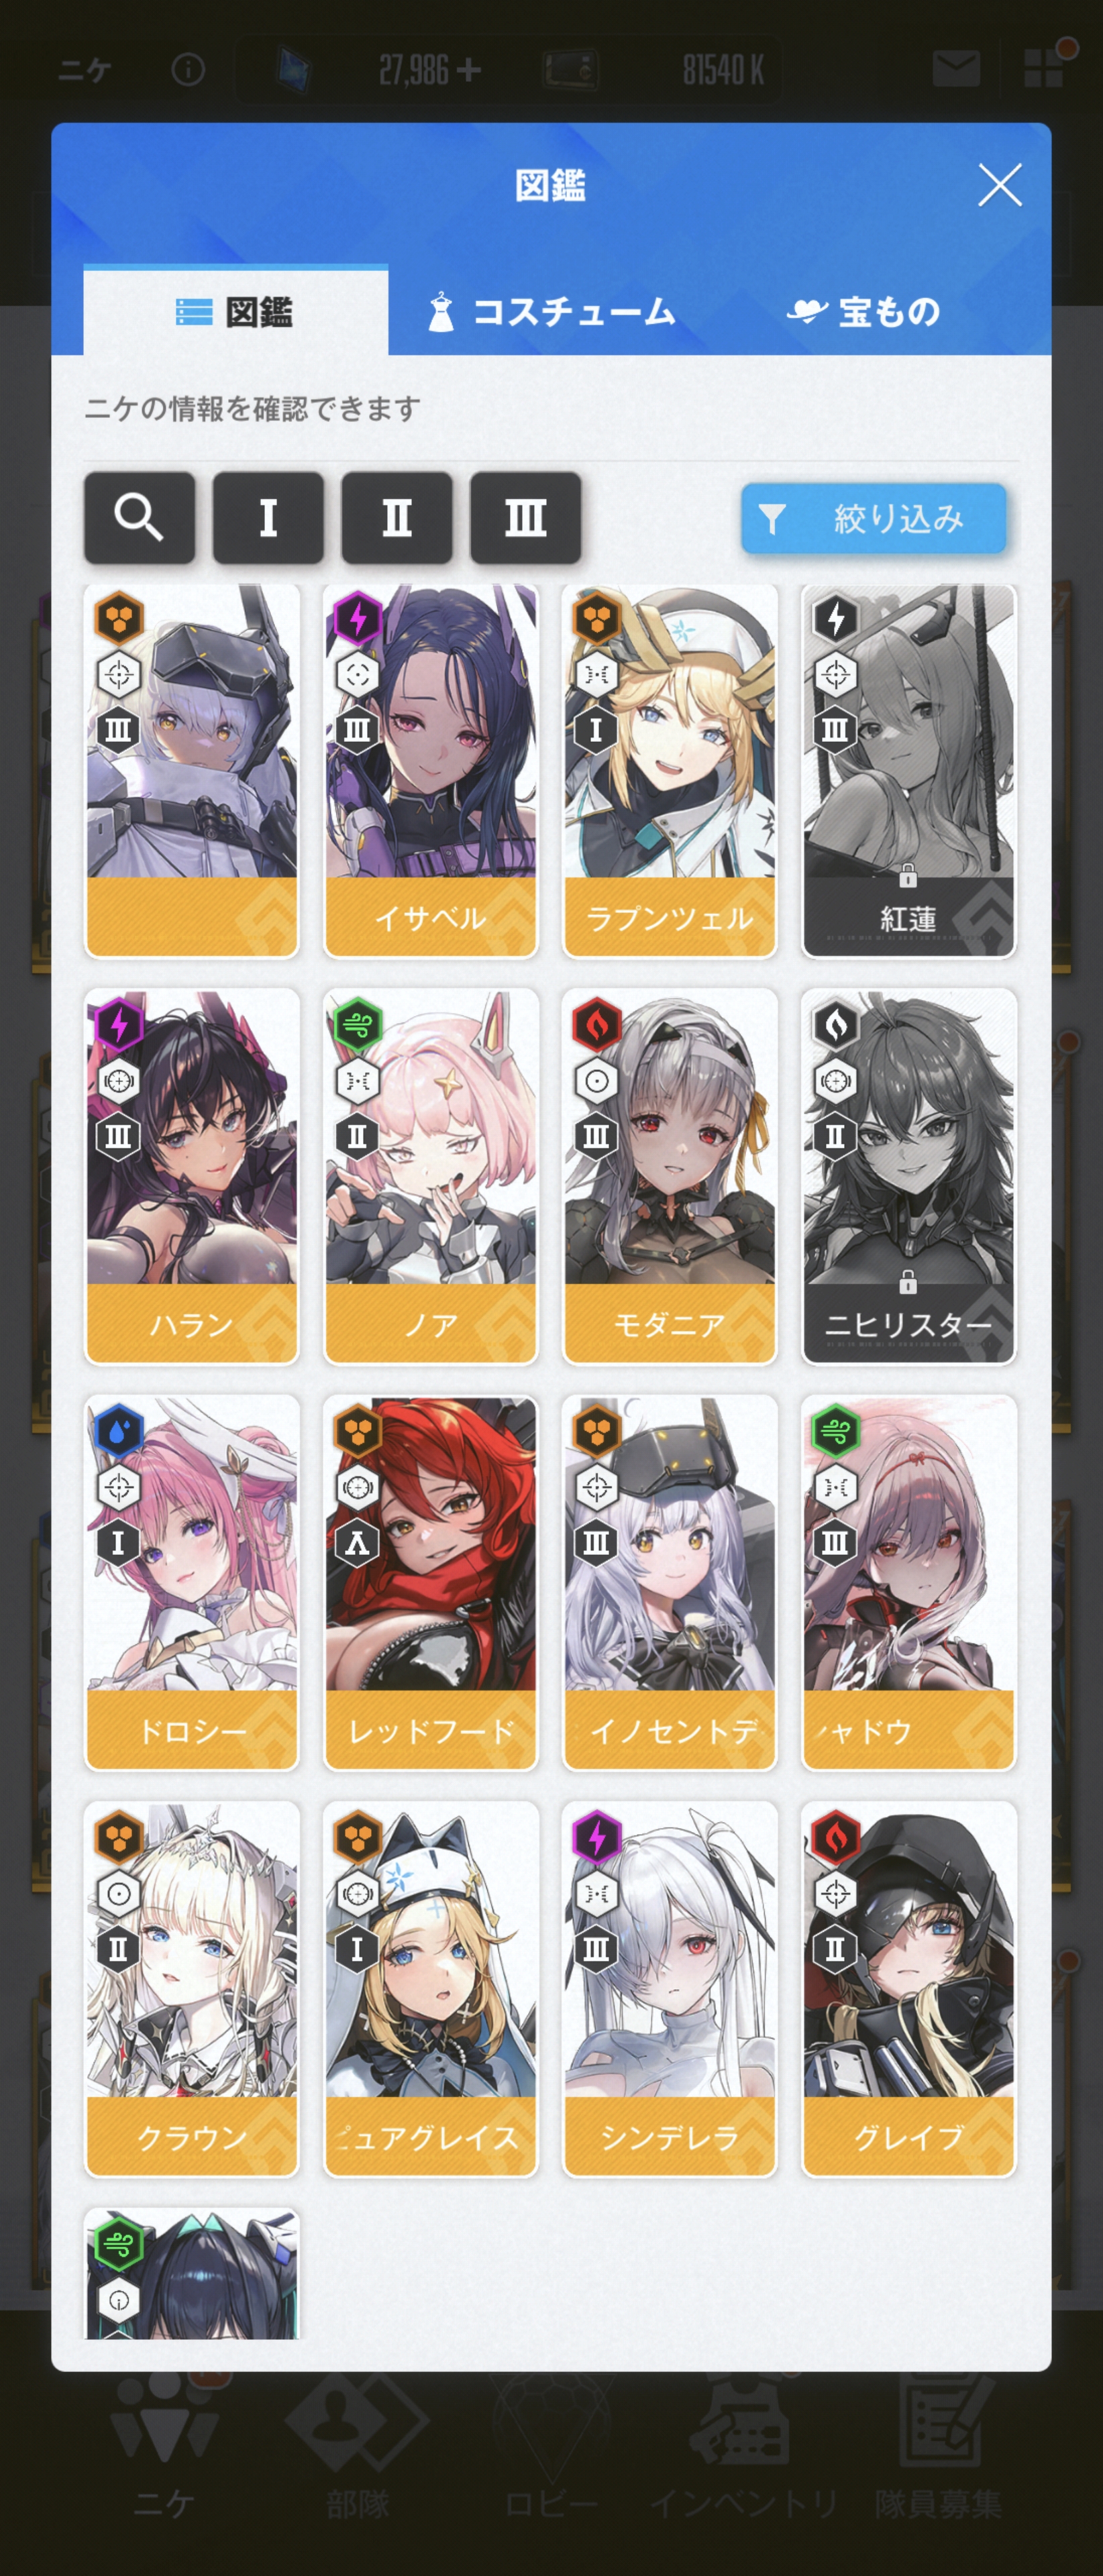The image size is (1103, 2576).
Task: Toggle the burst II filter button
Action: (397, 517)
